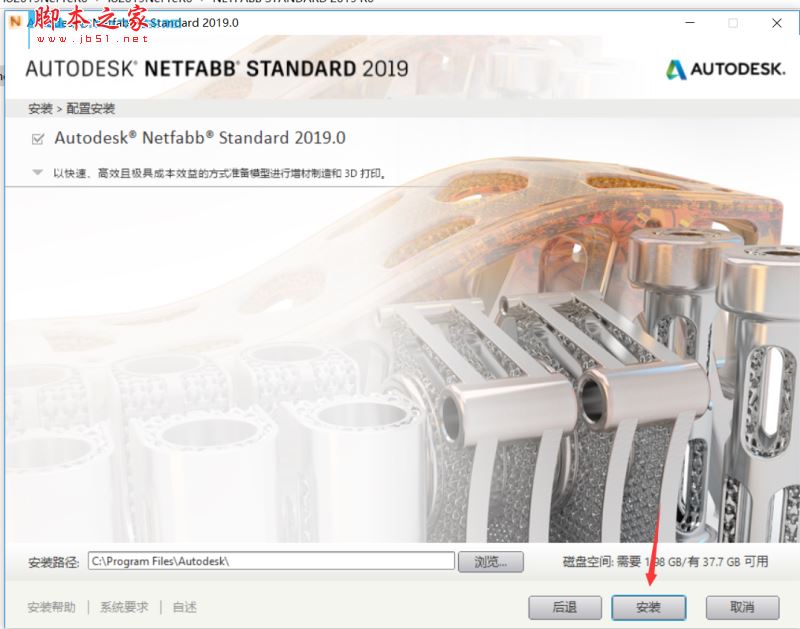
Task: Open the 自述 readme link
Action: 185,607
